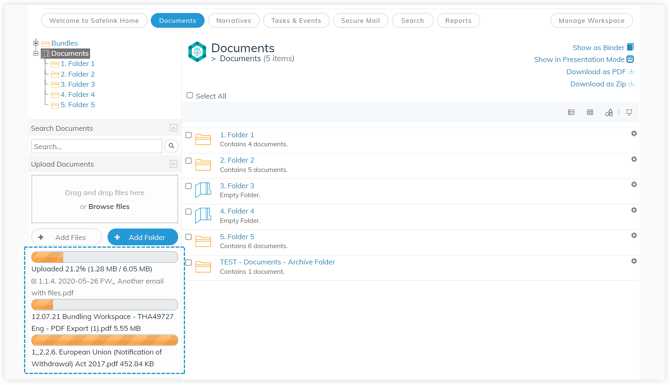The height and width of the screenshot is (385, 670).
Task: Click binder icon of 3. Folder 3 row
Action: 203,190
